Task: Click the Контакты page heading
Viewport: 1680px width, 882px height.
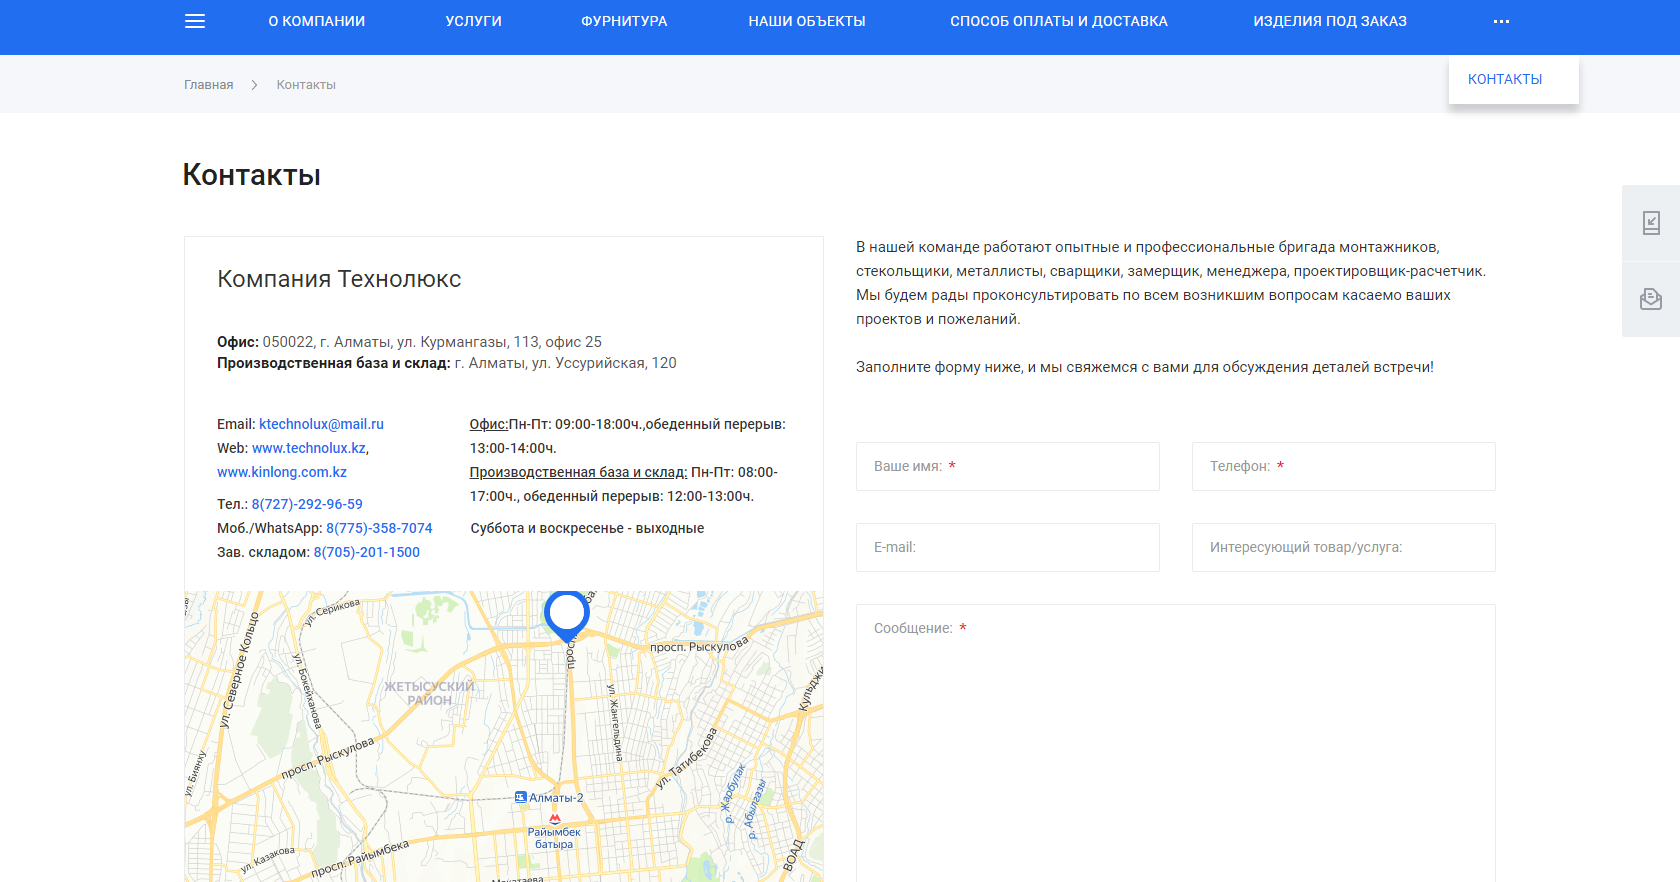Action: click(x=252, y=175)
